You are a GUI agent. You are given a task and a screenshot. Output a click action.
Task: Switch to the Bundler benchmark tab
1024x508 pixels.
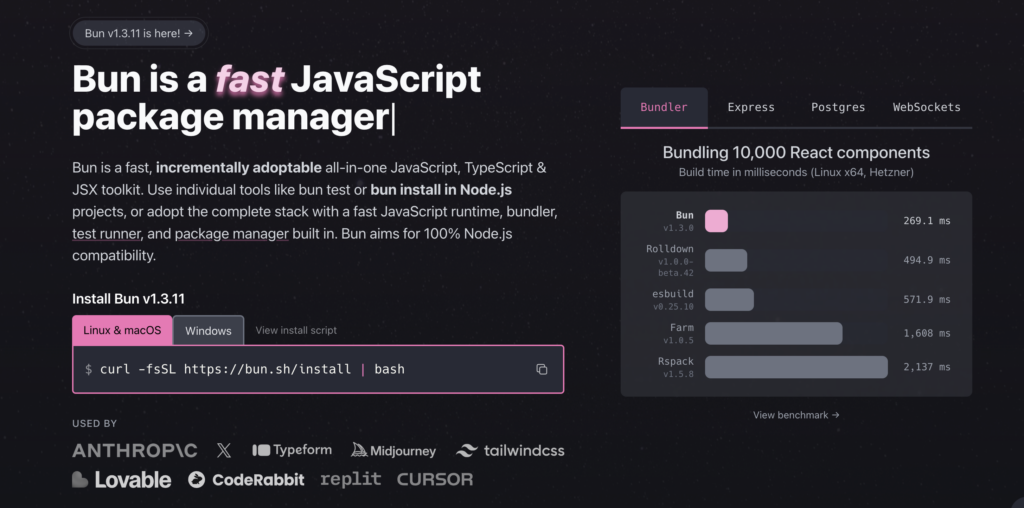click(x=664, y=107)
